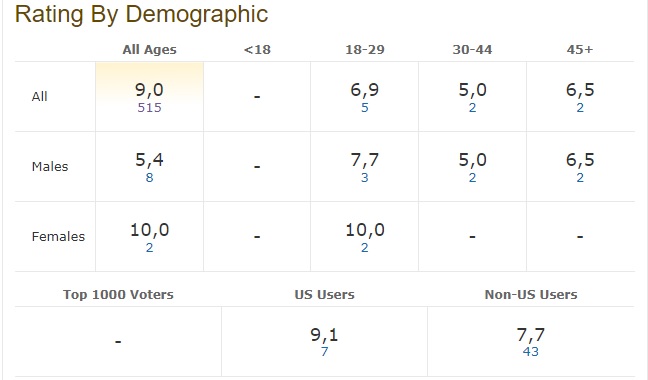Click the Top 1000 Voters heading

coord(118,294)
